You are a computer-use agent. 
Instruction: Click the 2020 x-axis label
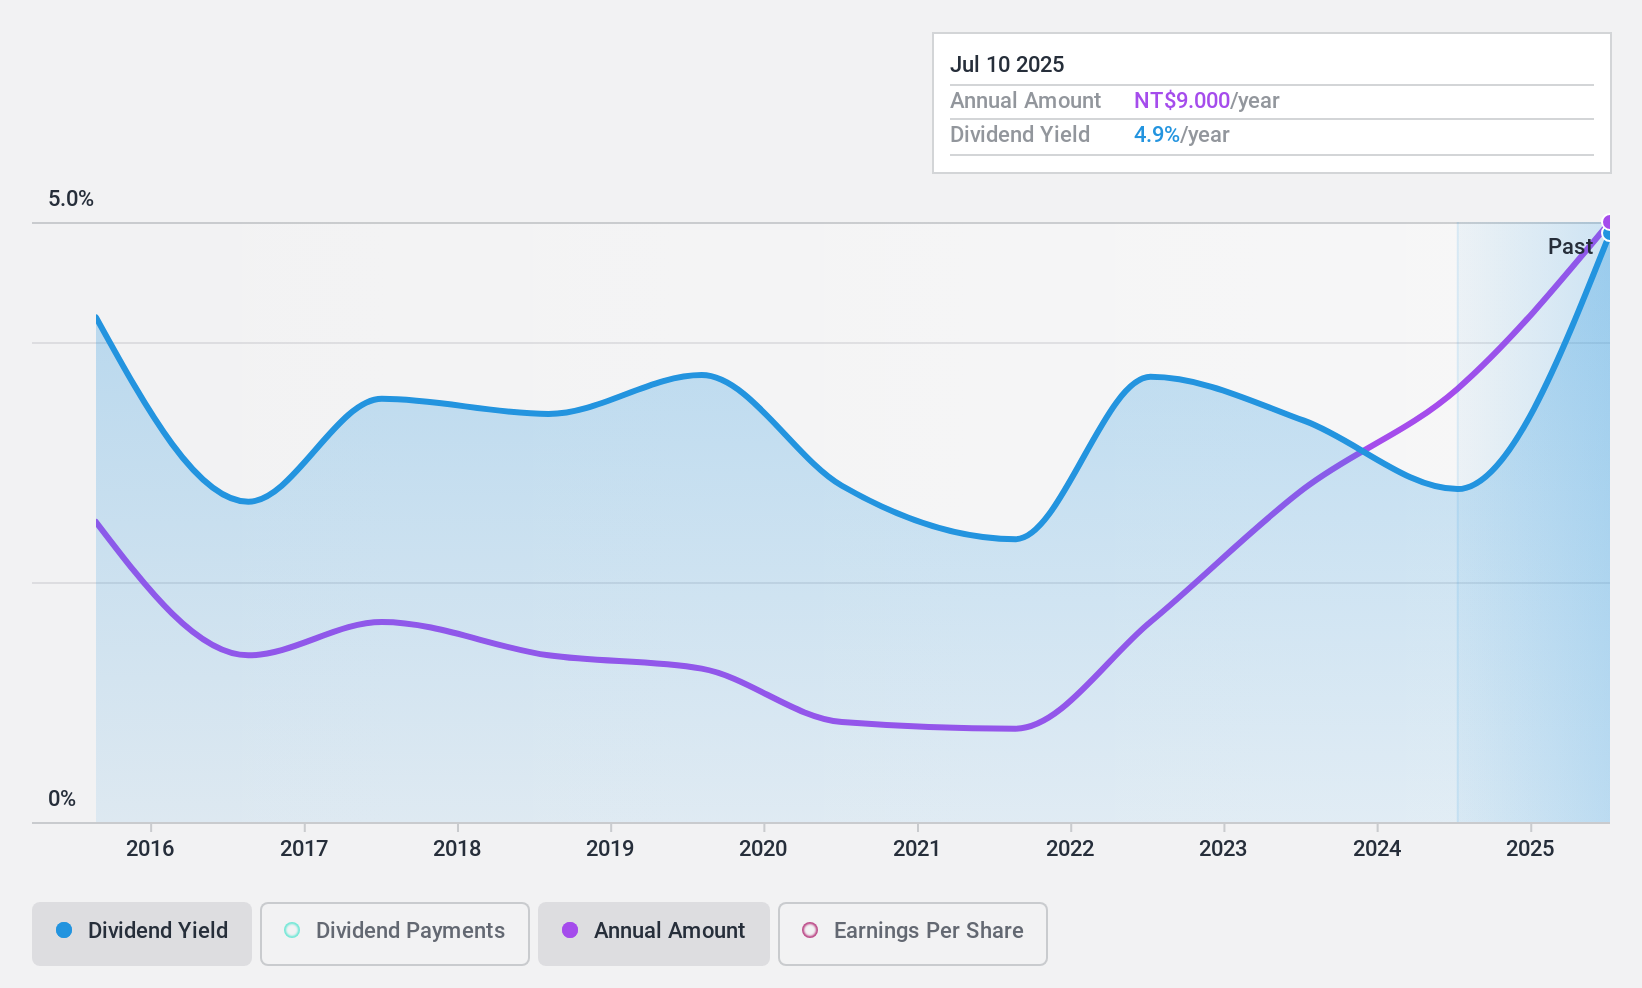tap(763, 849)
